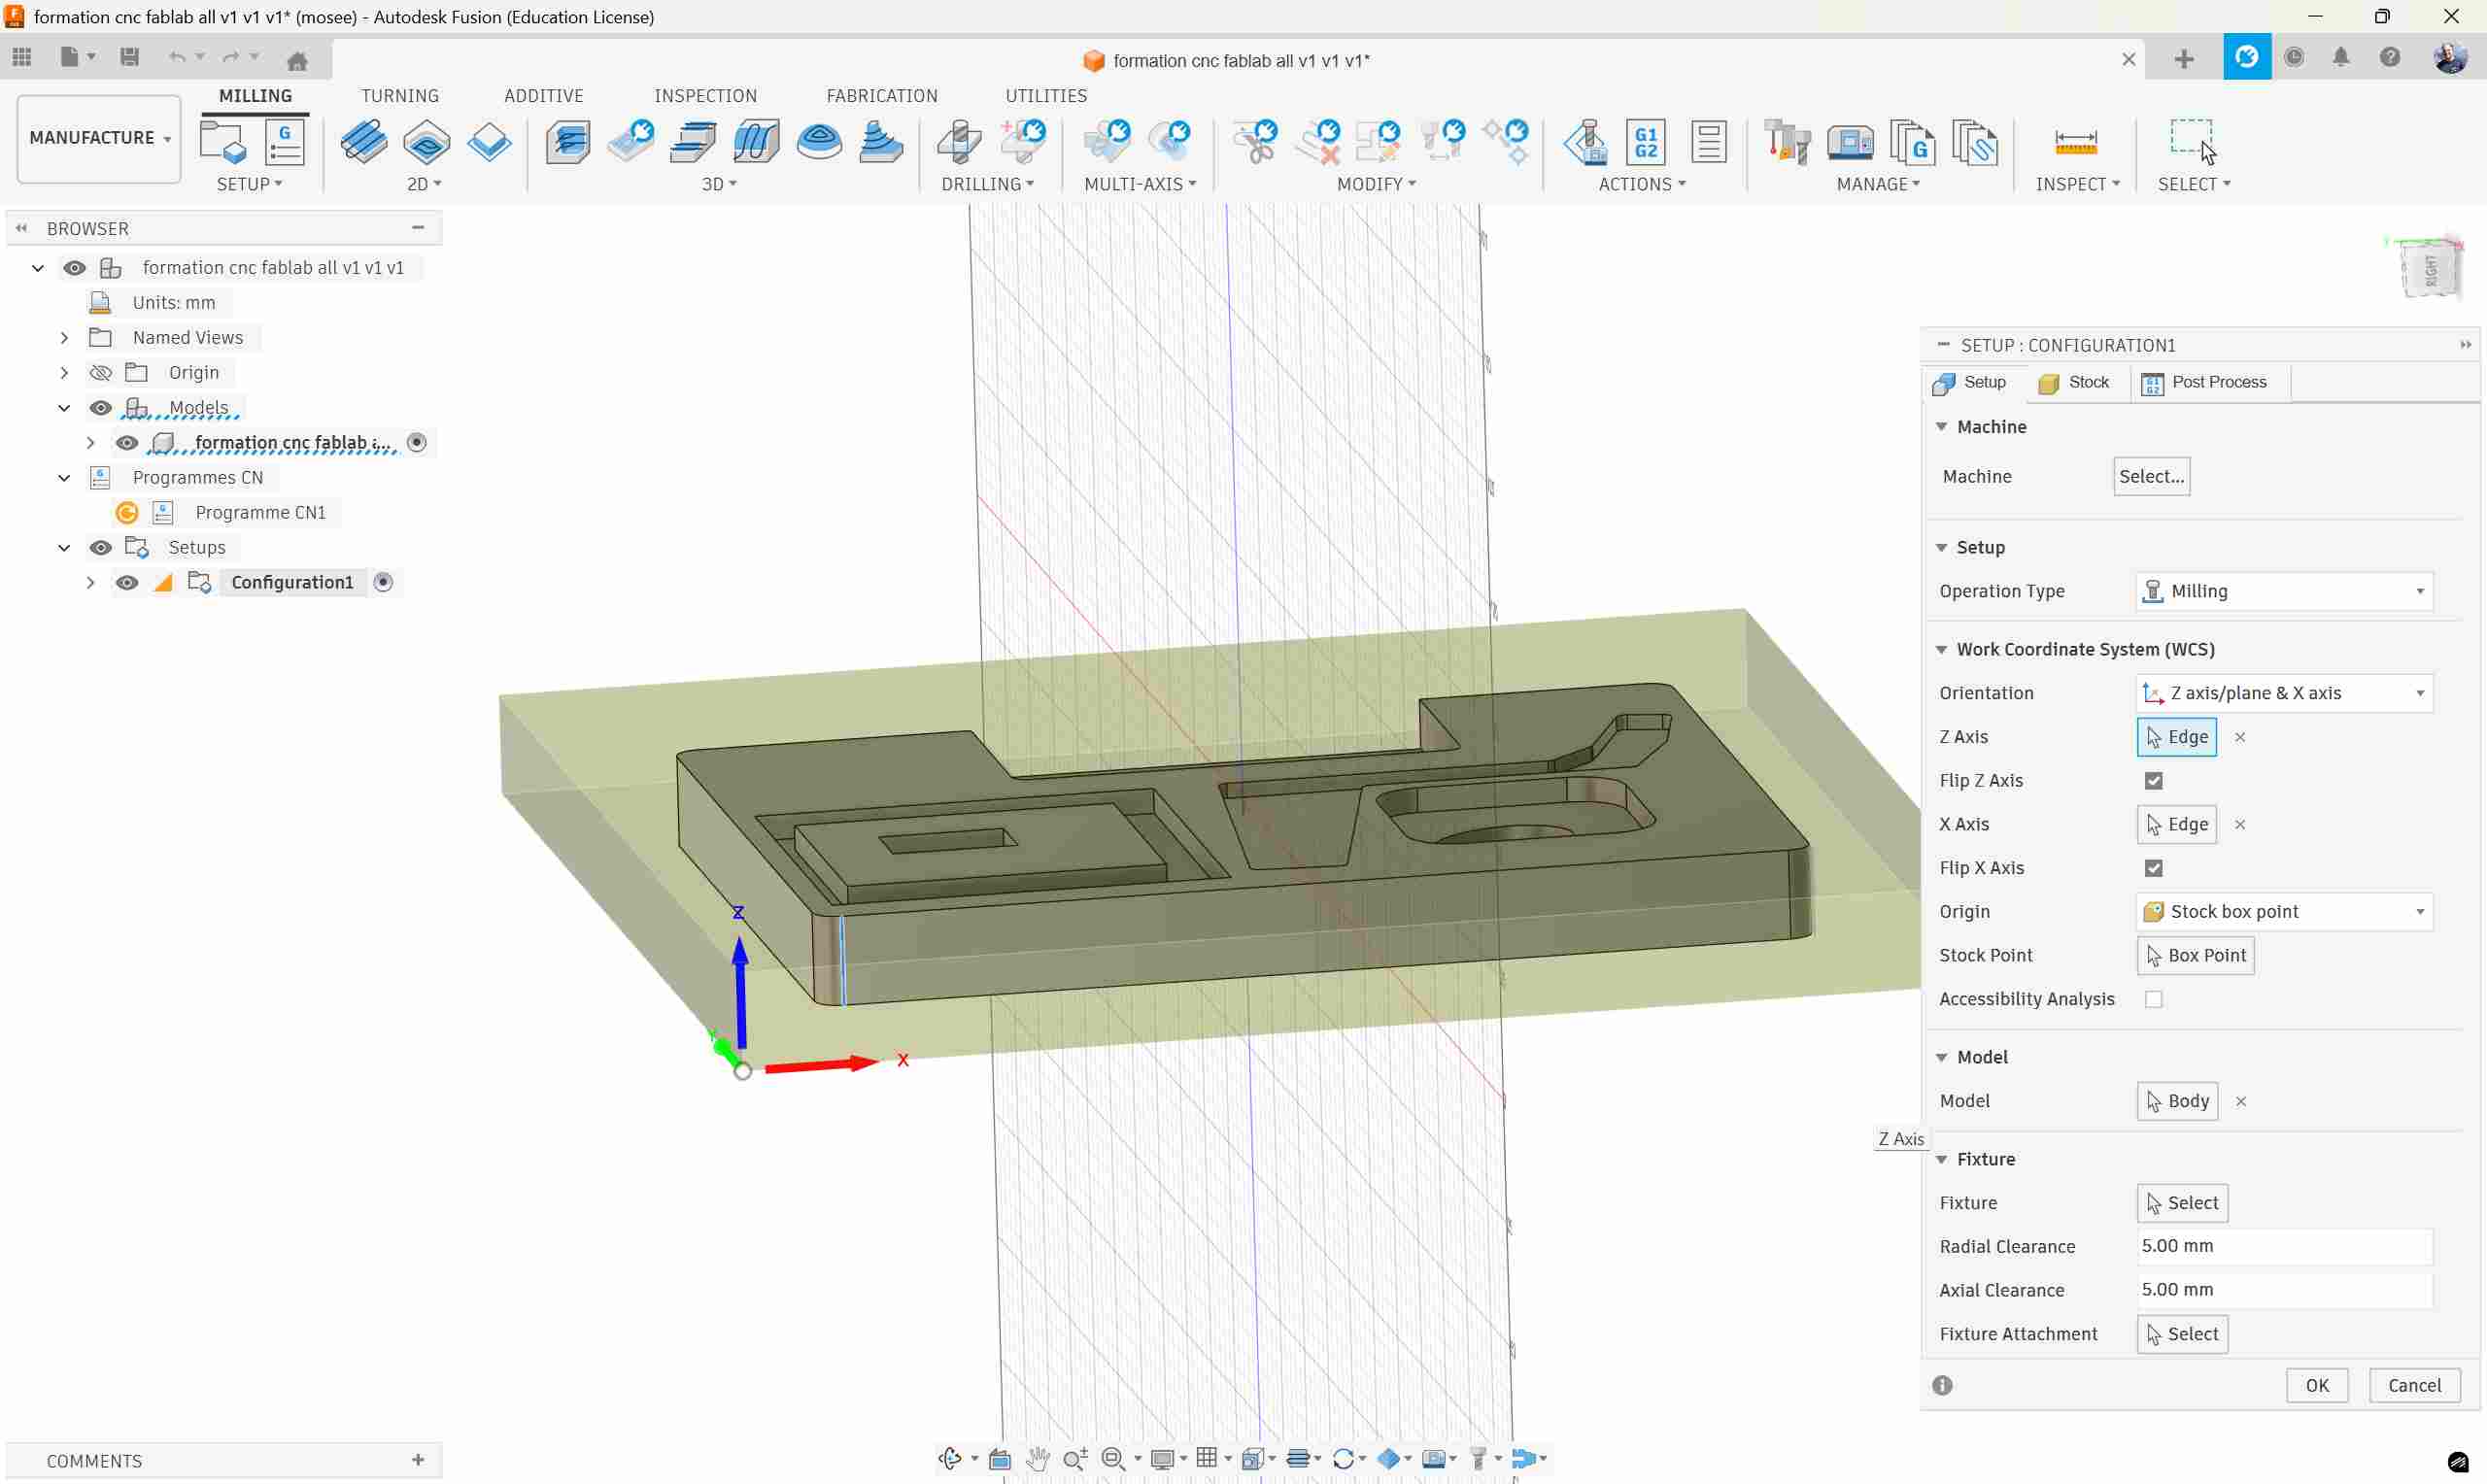Open the Post Process action
2487x1484 pixels.
coord(1645,141)
